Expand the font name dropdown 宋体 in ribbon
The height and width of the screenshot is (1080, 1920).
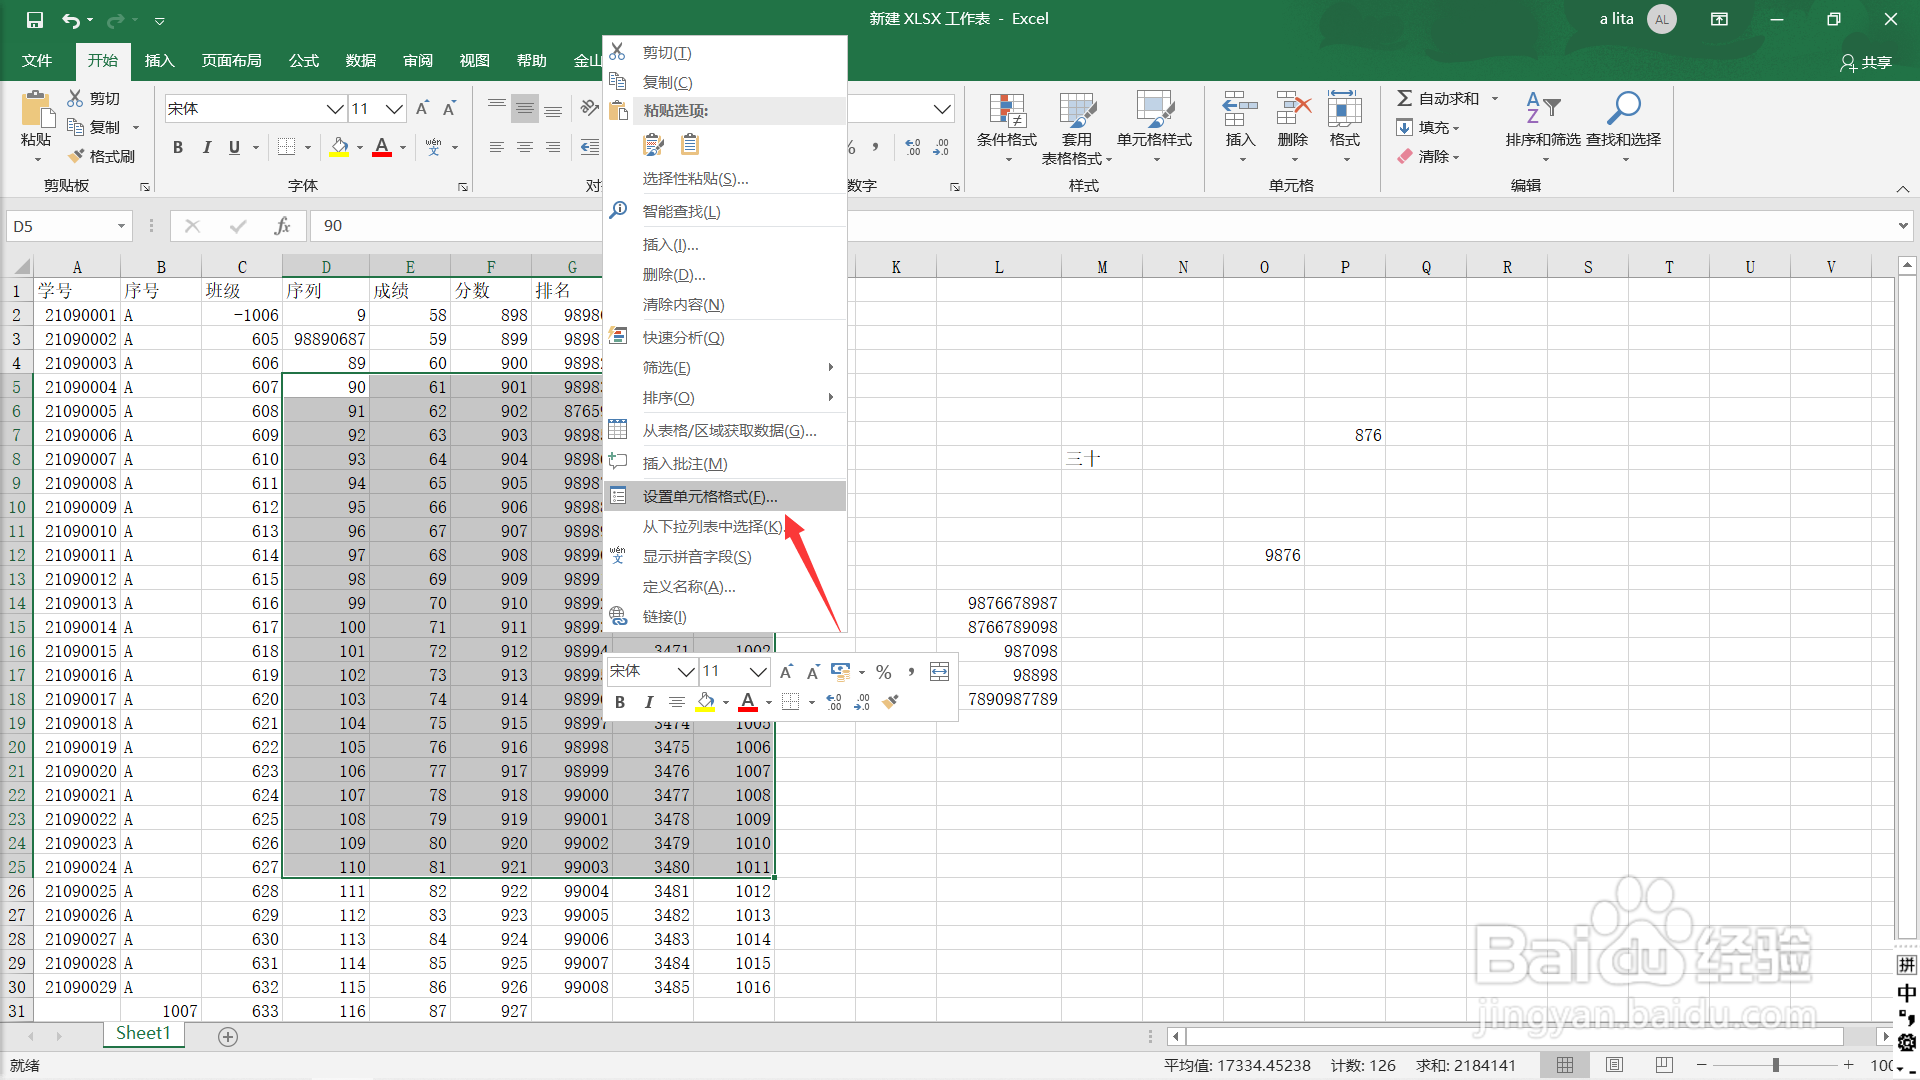point(335,109)
